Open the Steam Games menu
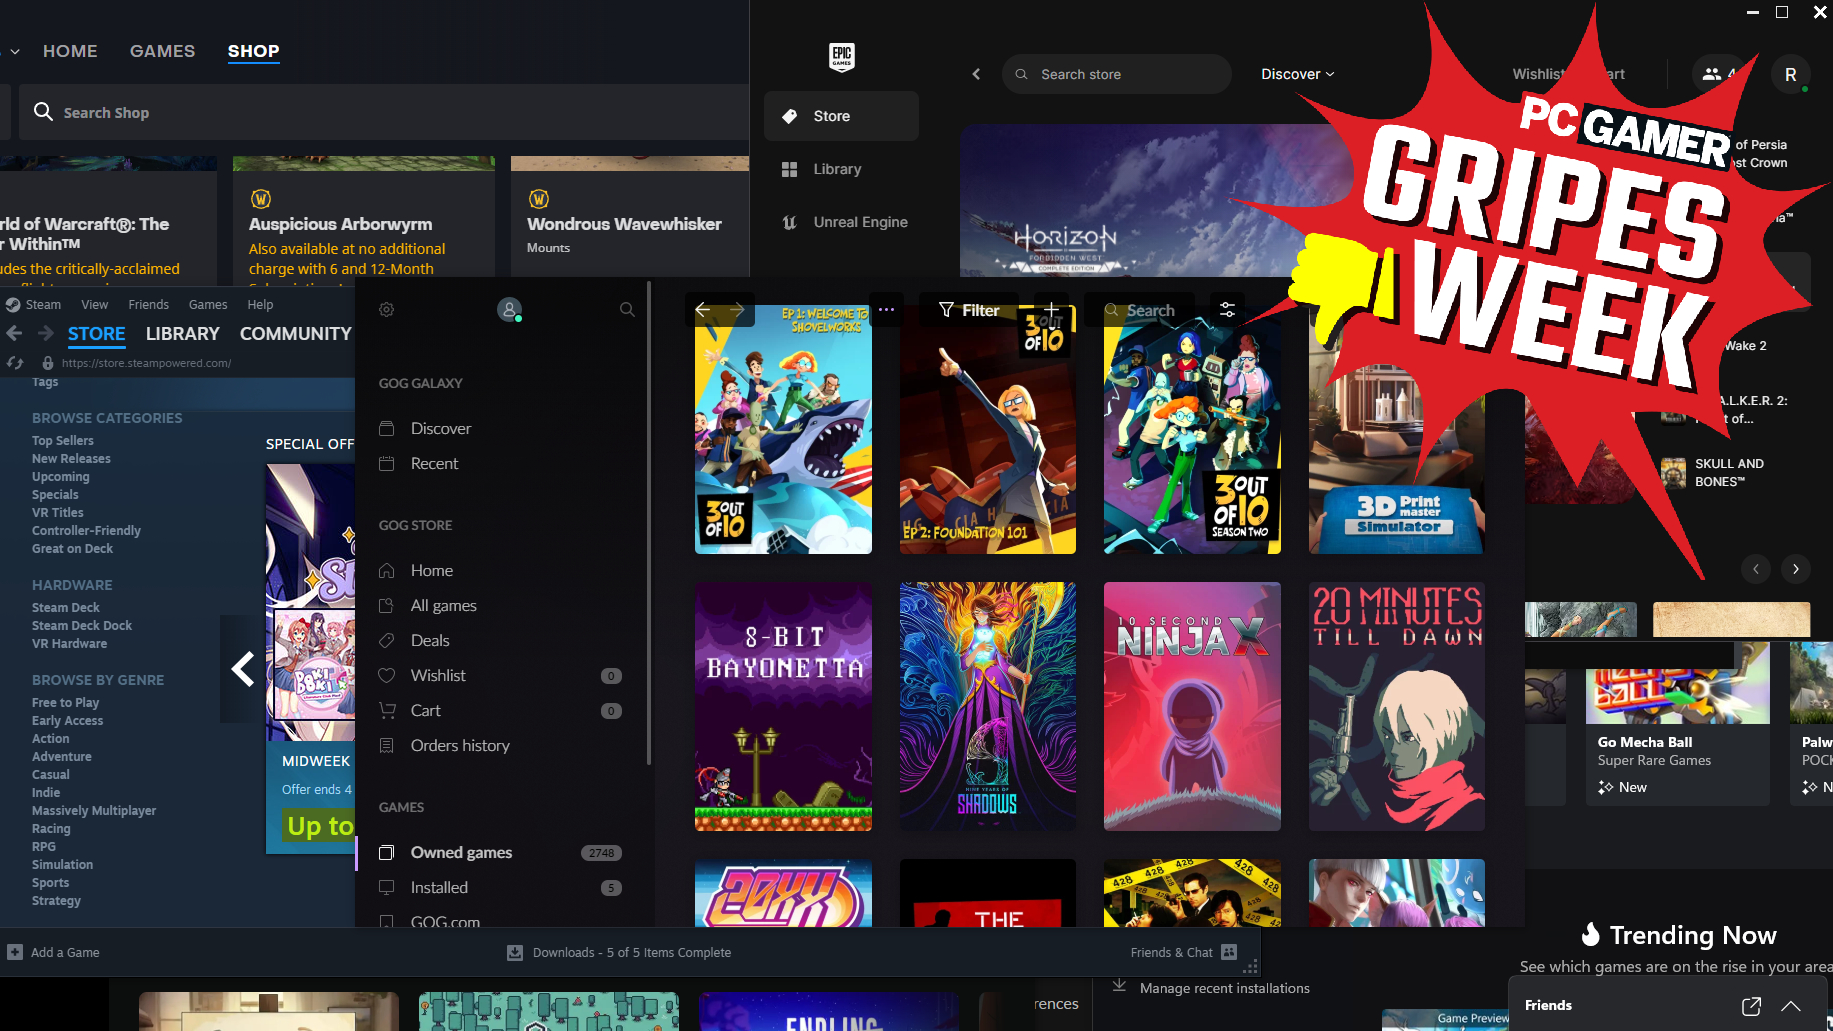The width and height of the screenshot is (1833, 1031). [208, 305]
